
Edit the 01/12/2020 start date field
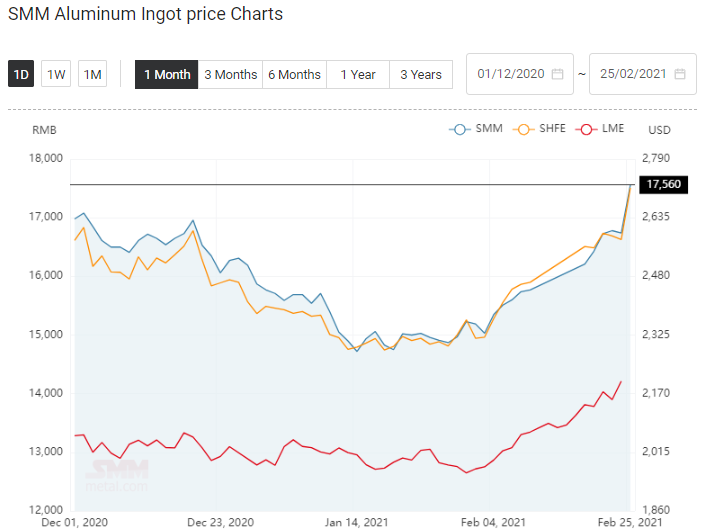[520, 74]
